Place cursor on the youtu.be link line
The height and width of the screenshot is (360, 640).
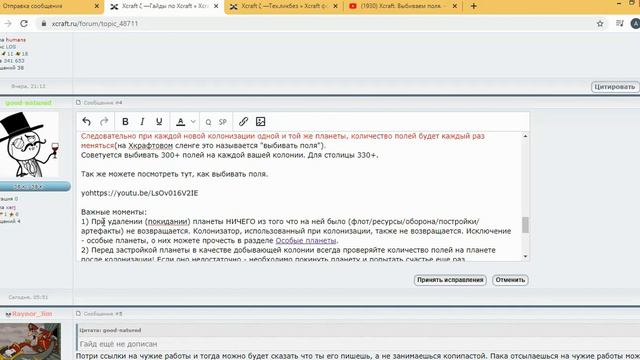coord(140,193)
